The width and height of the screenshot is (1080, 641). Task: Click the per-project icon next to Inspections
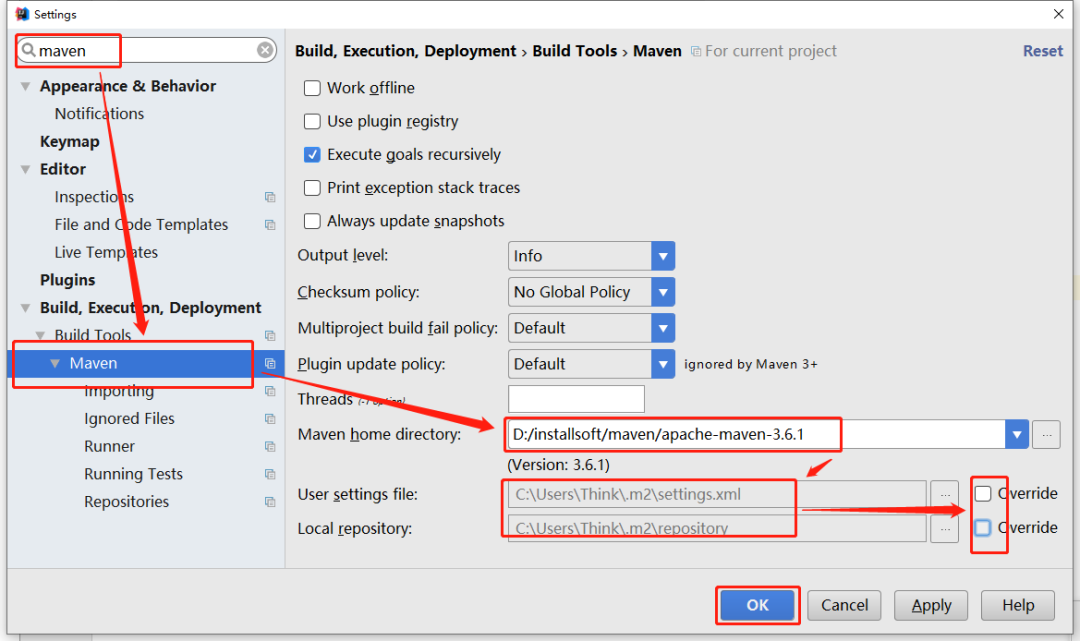(x=270, y=197)
